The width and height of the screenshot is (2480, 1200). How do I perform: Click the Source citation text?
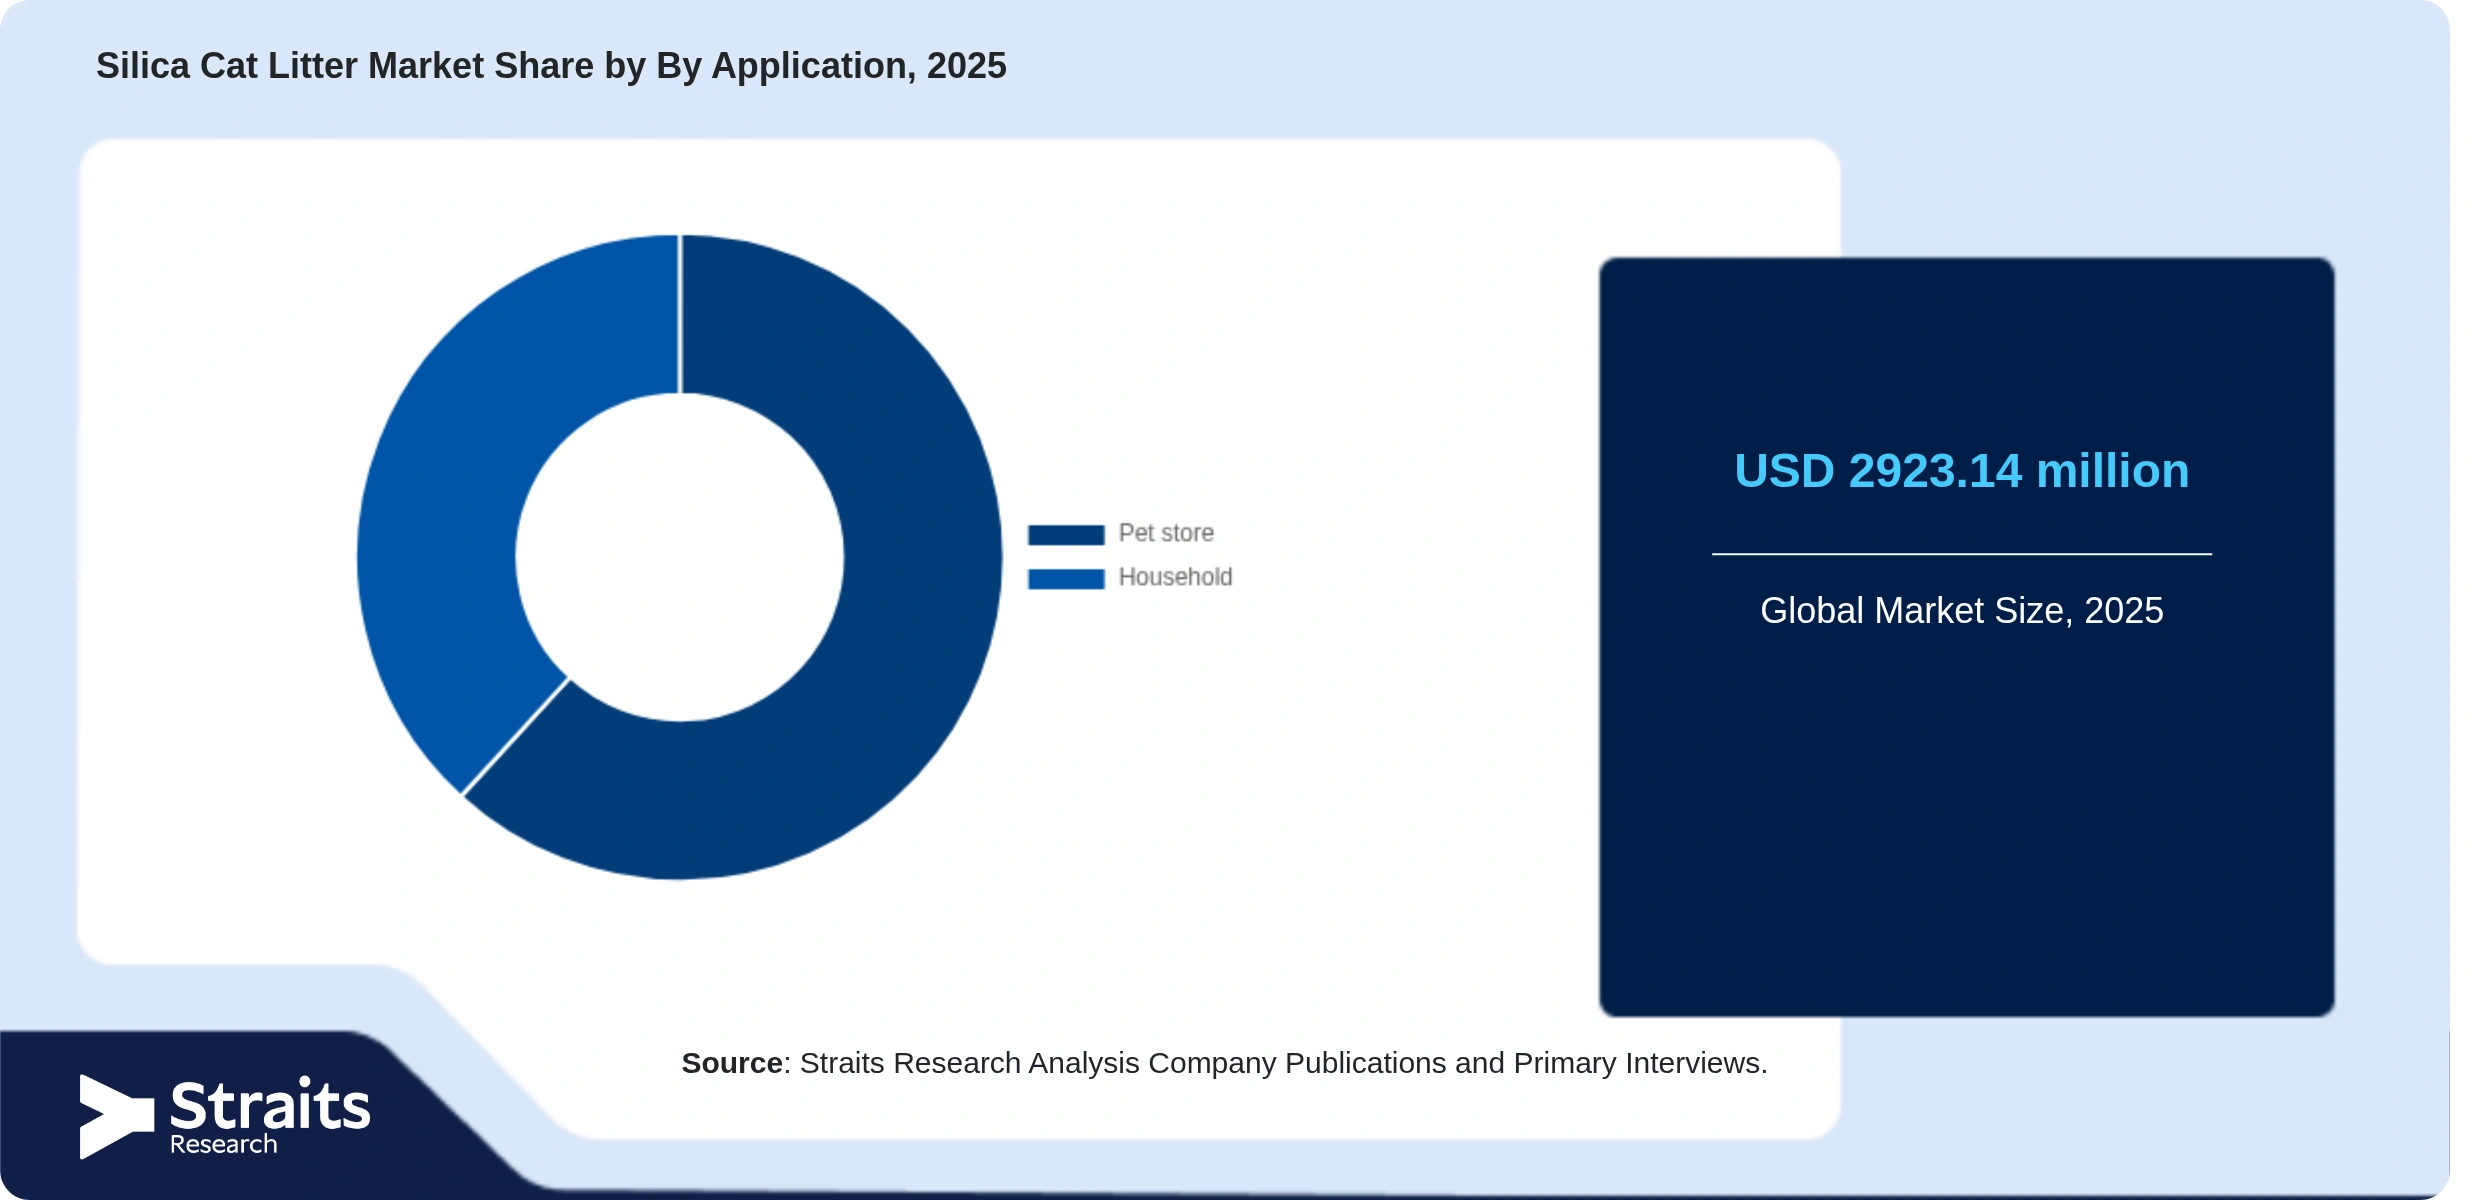click(1224, 1063)
